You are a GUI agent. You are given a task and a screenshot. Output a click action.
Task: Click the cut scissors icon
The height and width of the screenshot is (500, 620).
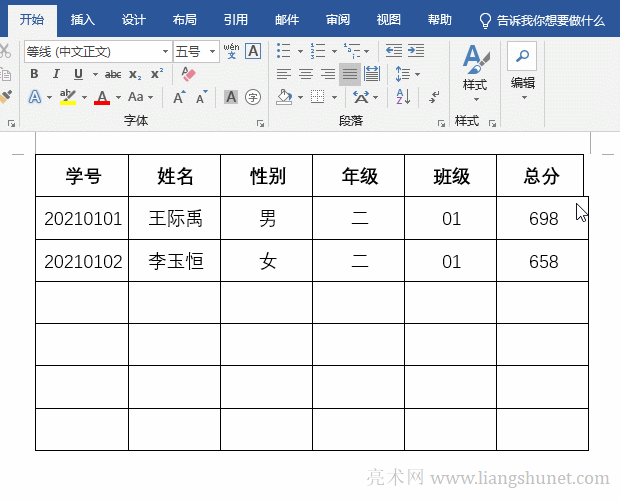point(5,51)
